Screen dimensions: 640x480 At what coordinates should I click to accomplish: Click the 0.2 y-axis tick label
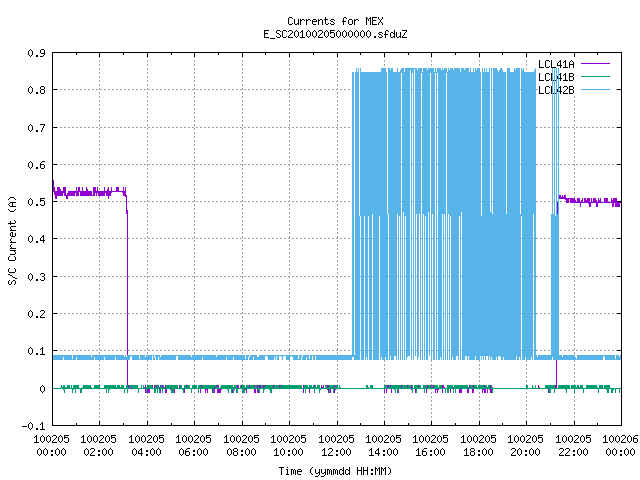(x=36, y=314)
